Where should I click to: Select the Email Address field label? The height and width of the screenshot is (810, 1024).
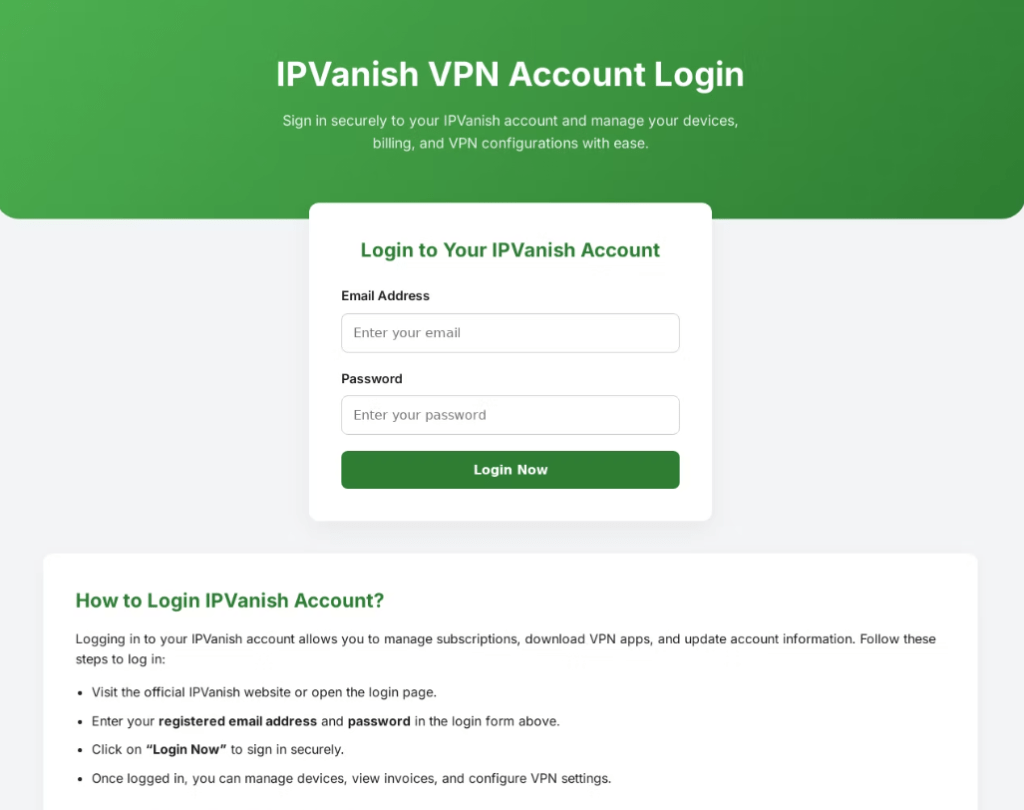click(x=385, y=296)
